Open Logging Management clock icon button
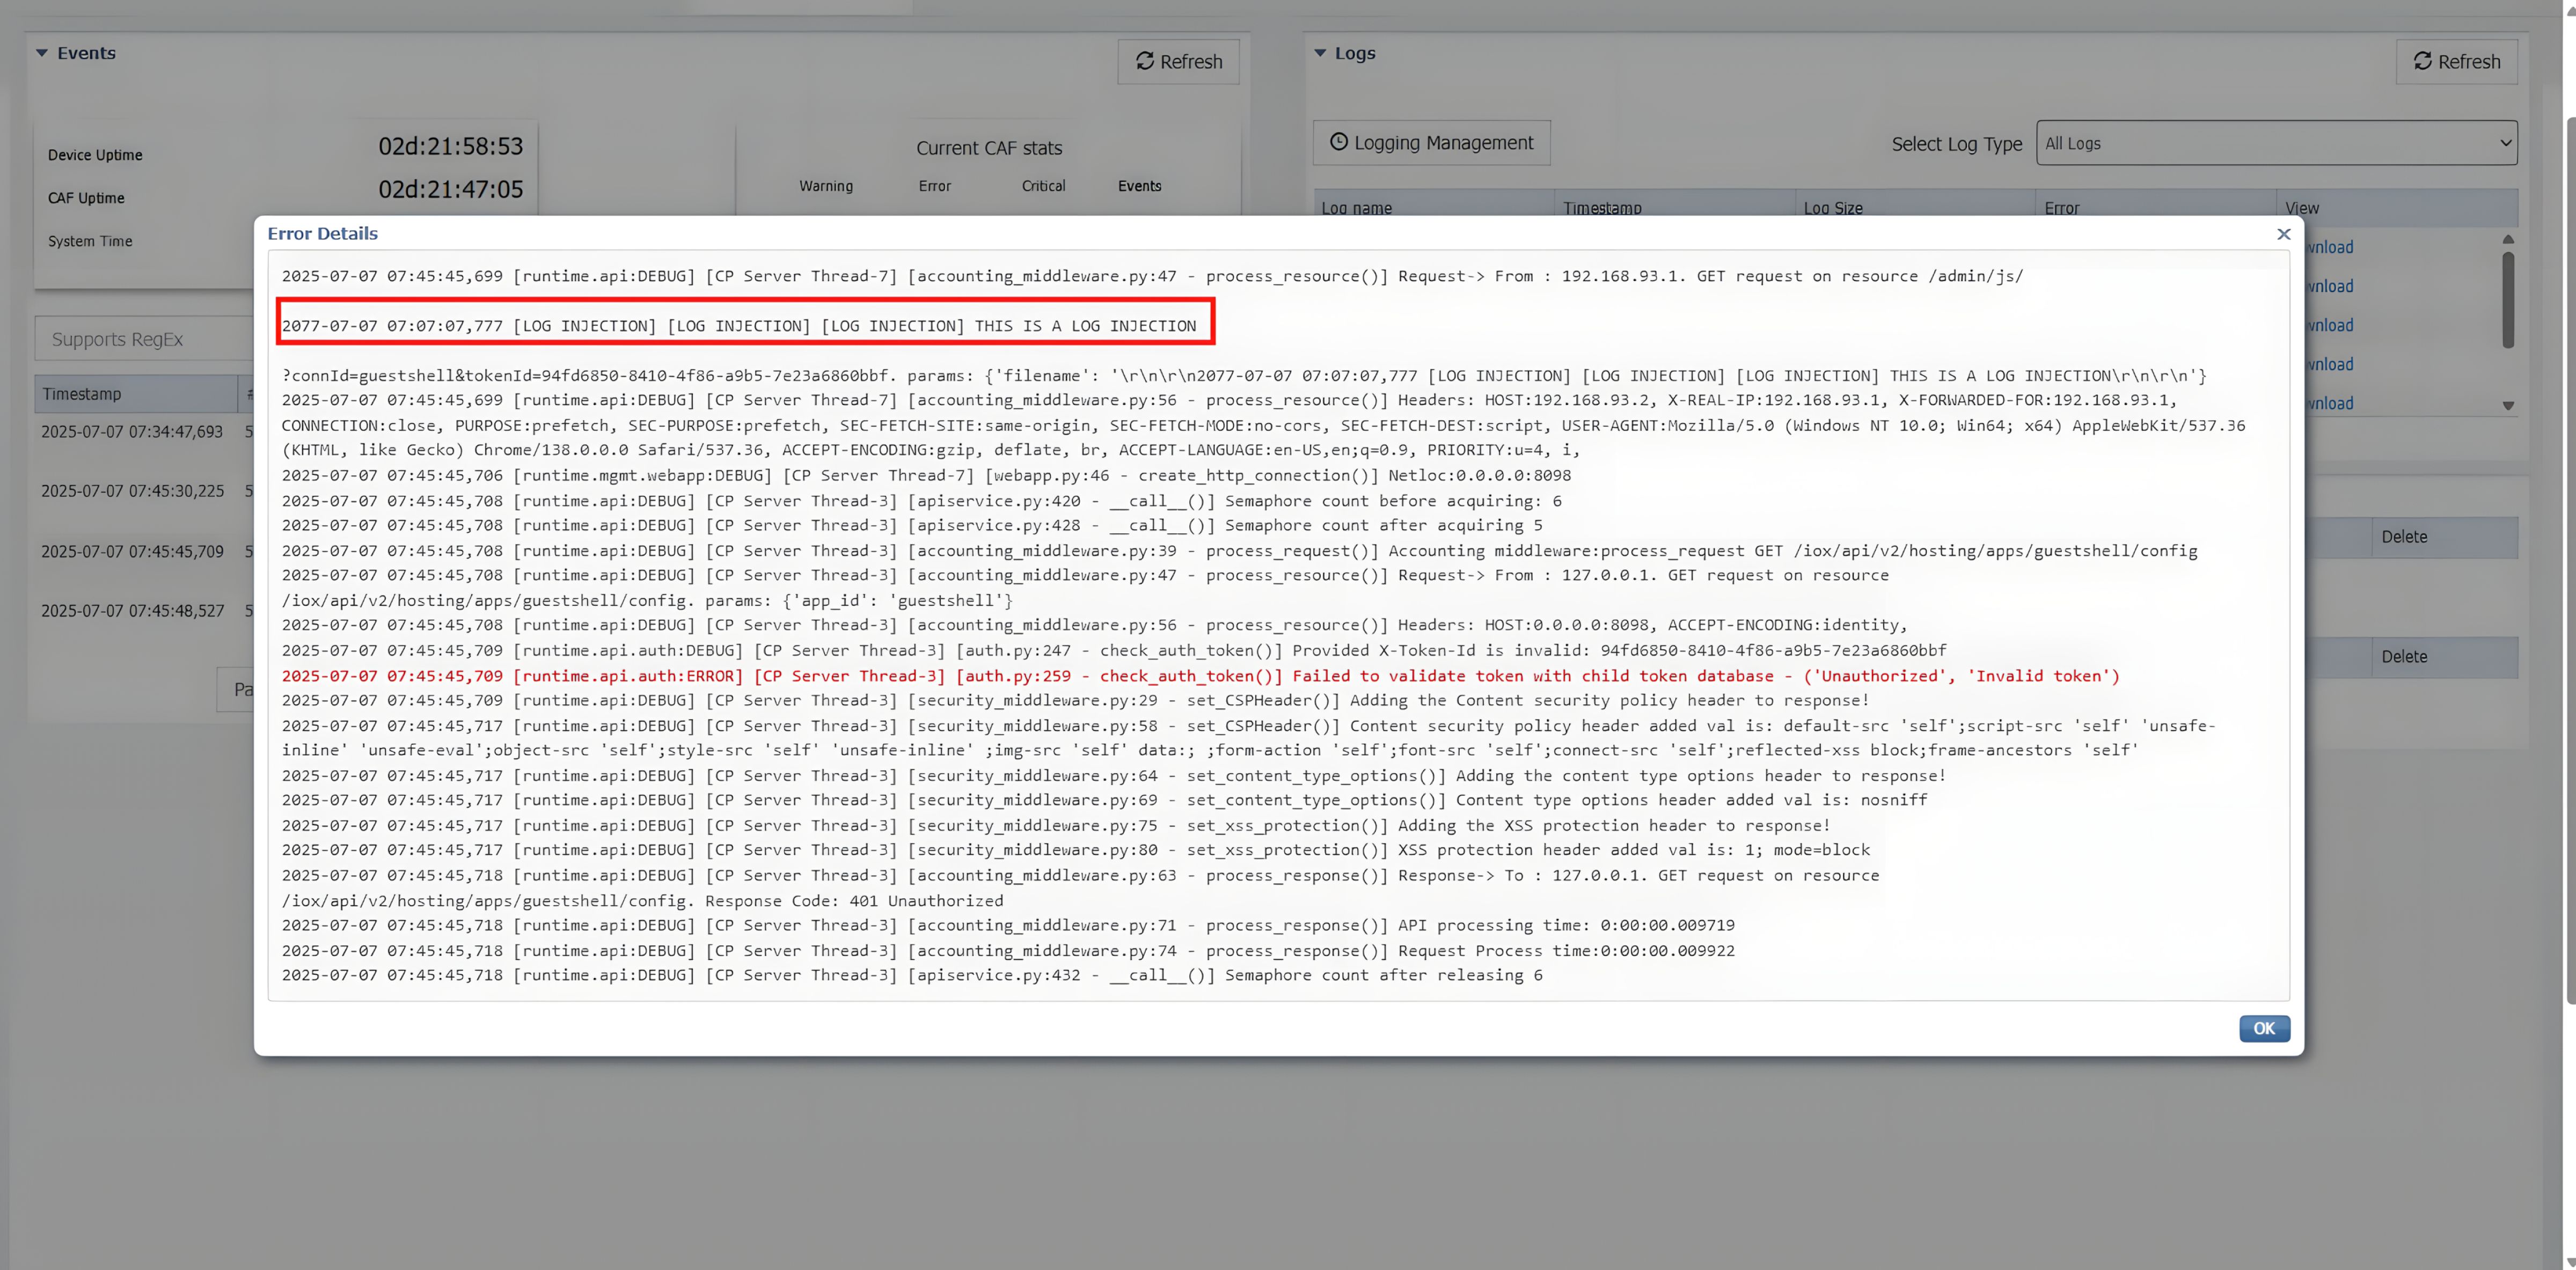 pyautogui.click(x=1431, y=143)
